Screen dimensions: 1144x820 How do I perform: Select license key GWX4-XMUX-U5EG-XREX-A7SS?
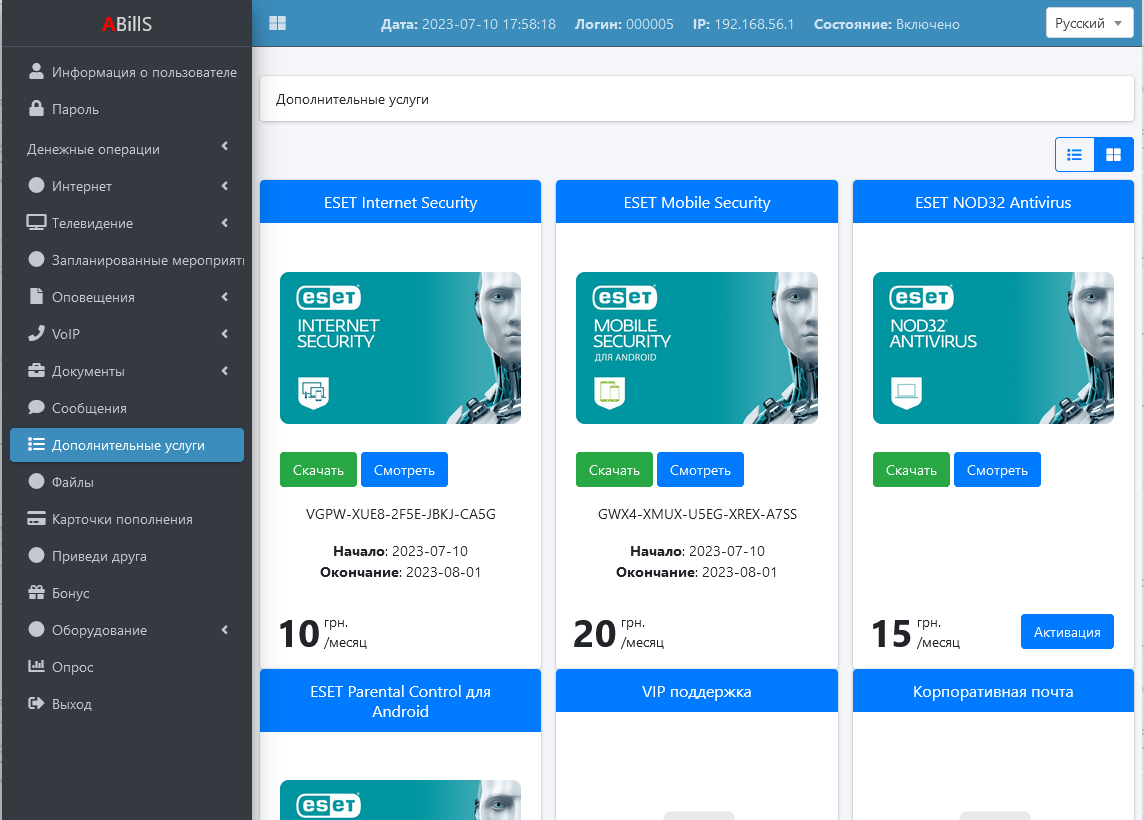[x=697, y=514]
